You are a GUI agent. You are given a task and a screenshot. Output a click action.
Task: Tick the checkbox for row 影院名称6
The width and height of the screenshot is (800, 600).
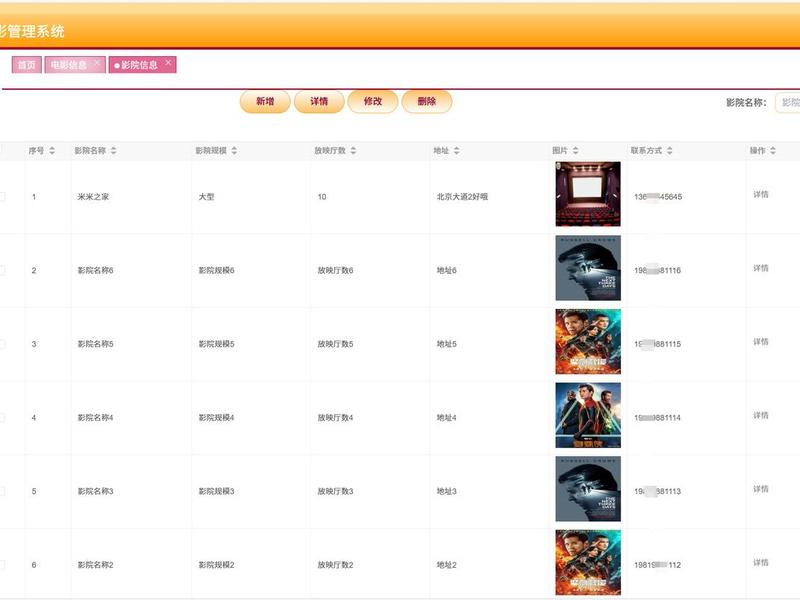click(x=2, y=270)
